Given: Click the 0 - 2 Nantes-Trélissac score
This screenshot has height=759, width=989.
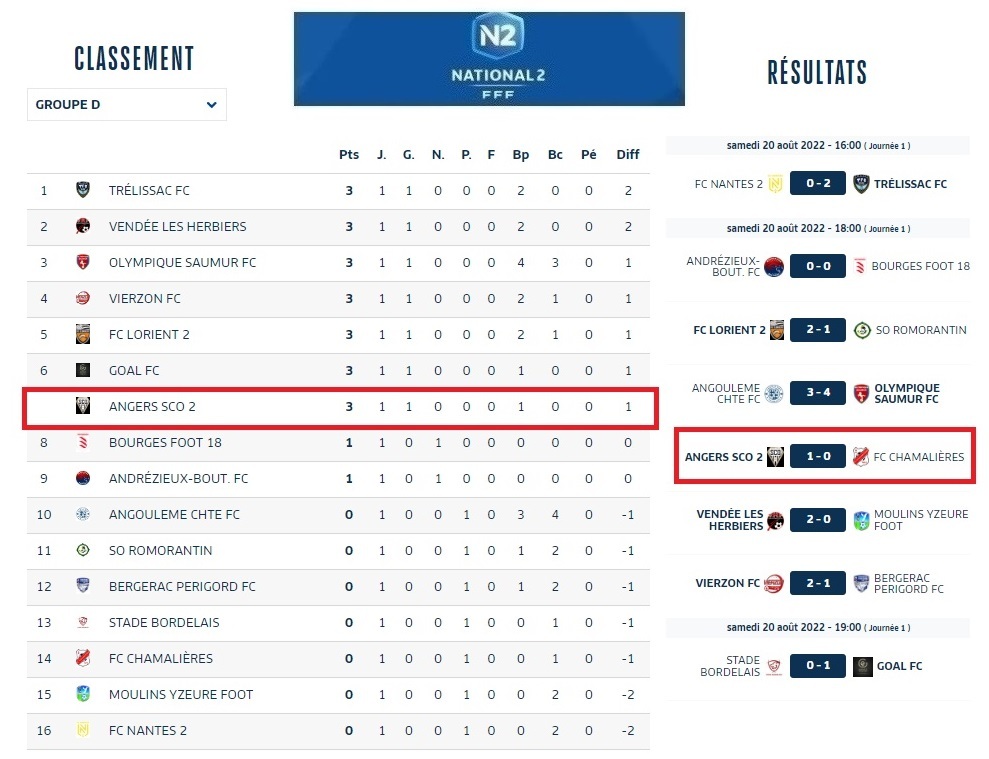Looking at the screenshot, I should tap(817, 184).
